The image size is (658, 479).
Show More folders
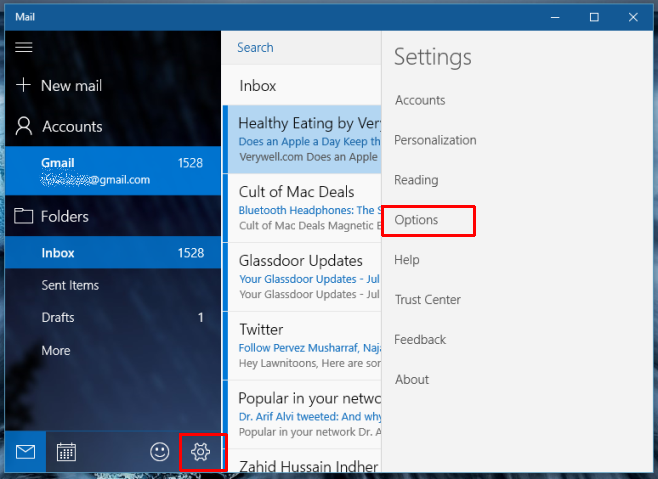coord(113,350)
